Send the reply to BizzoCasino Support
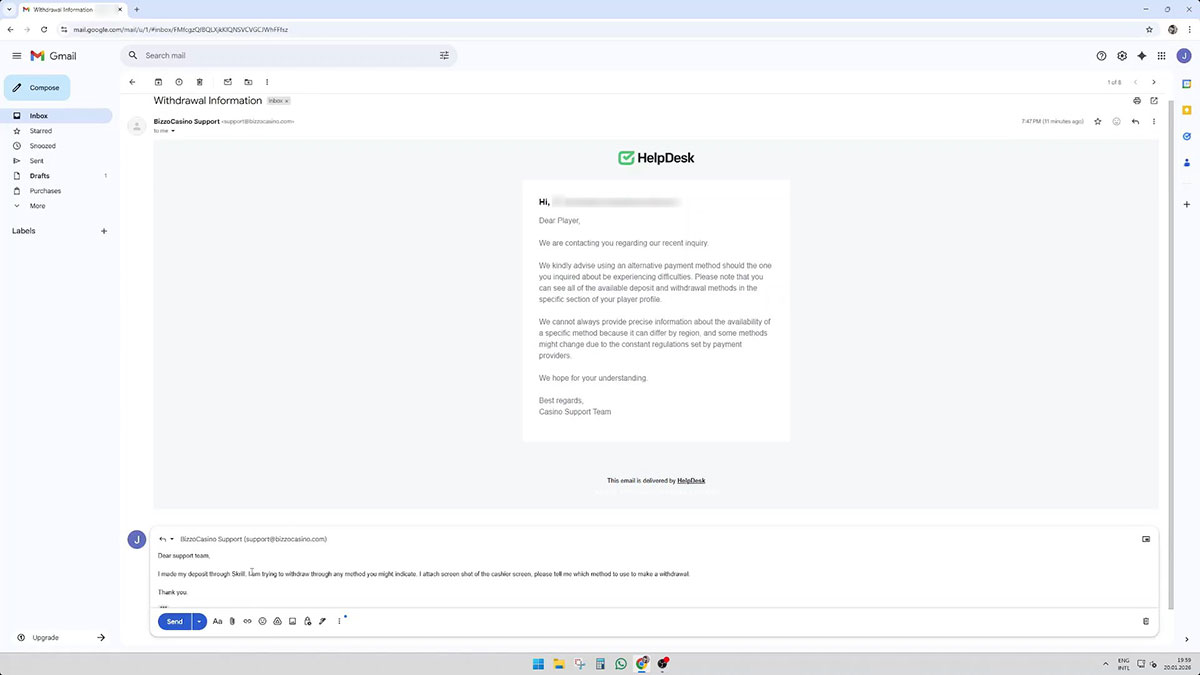Viewport: 1200px width, 675px height. click(174, 621)
